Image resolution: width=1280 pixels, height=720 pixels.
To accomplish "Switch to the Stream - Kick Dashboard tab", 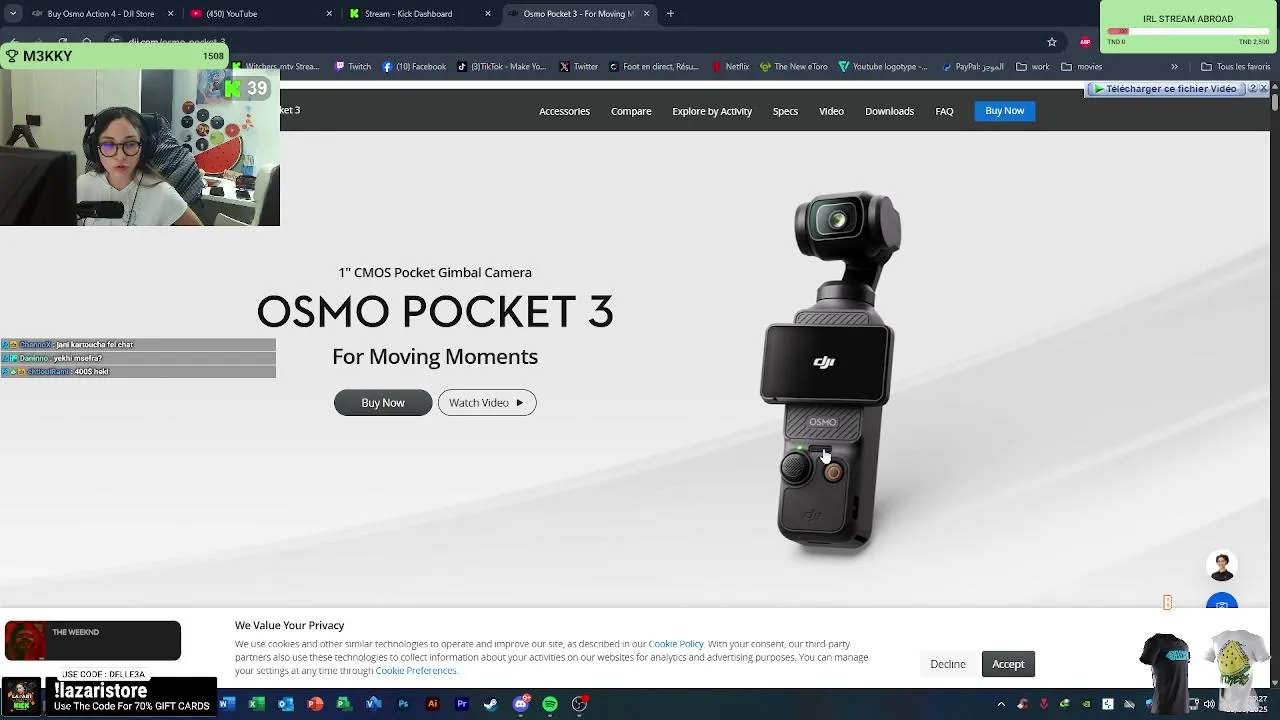I will point(420,14).
